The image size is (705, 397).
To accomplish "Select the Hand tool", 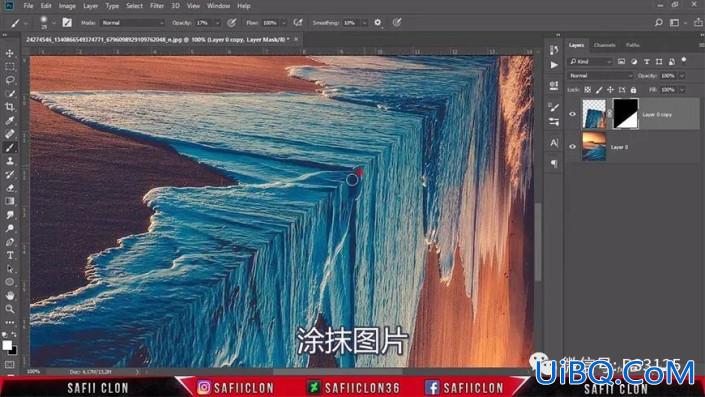I will [9, 296].
